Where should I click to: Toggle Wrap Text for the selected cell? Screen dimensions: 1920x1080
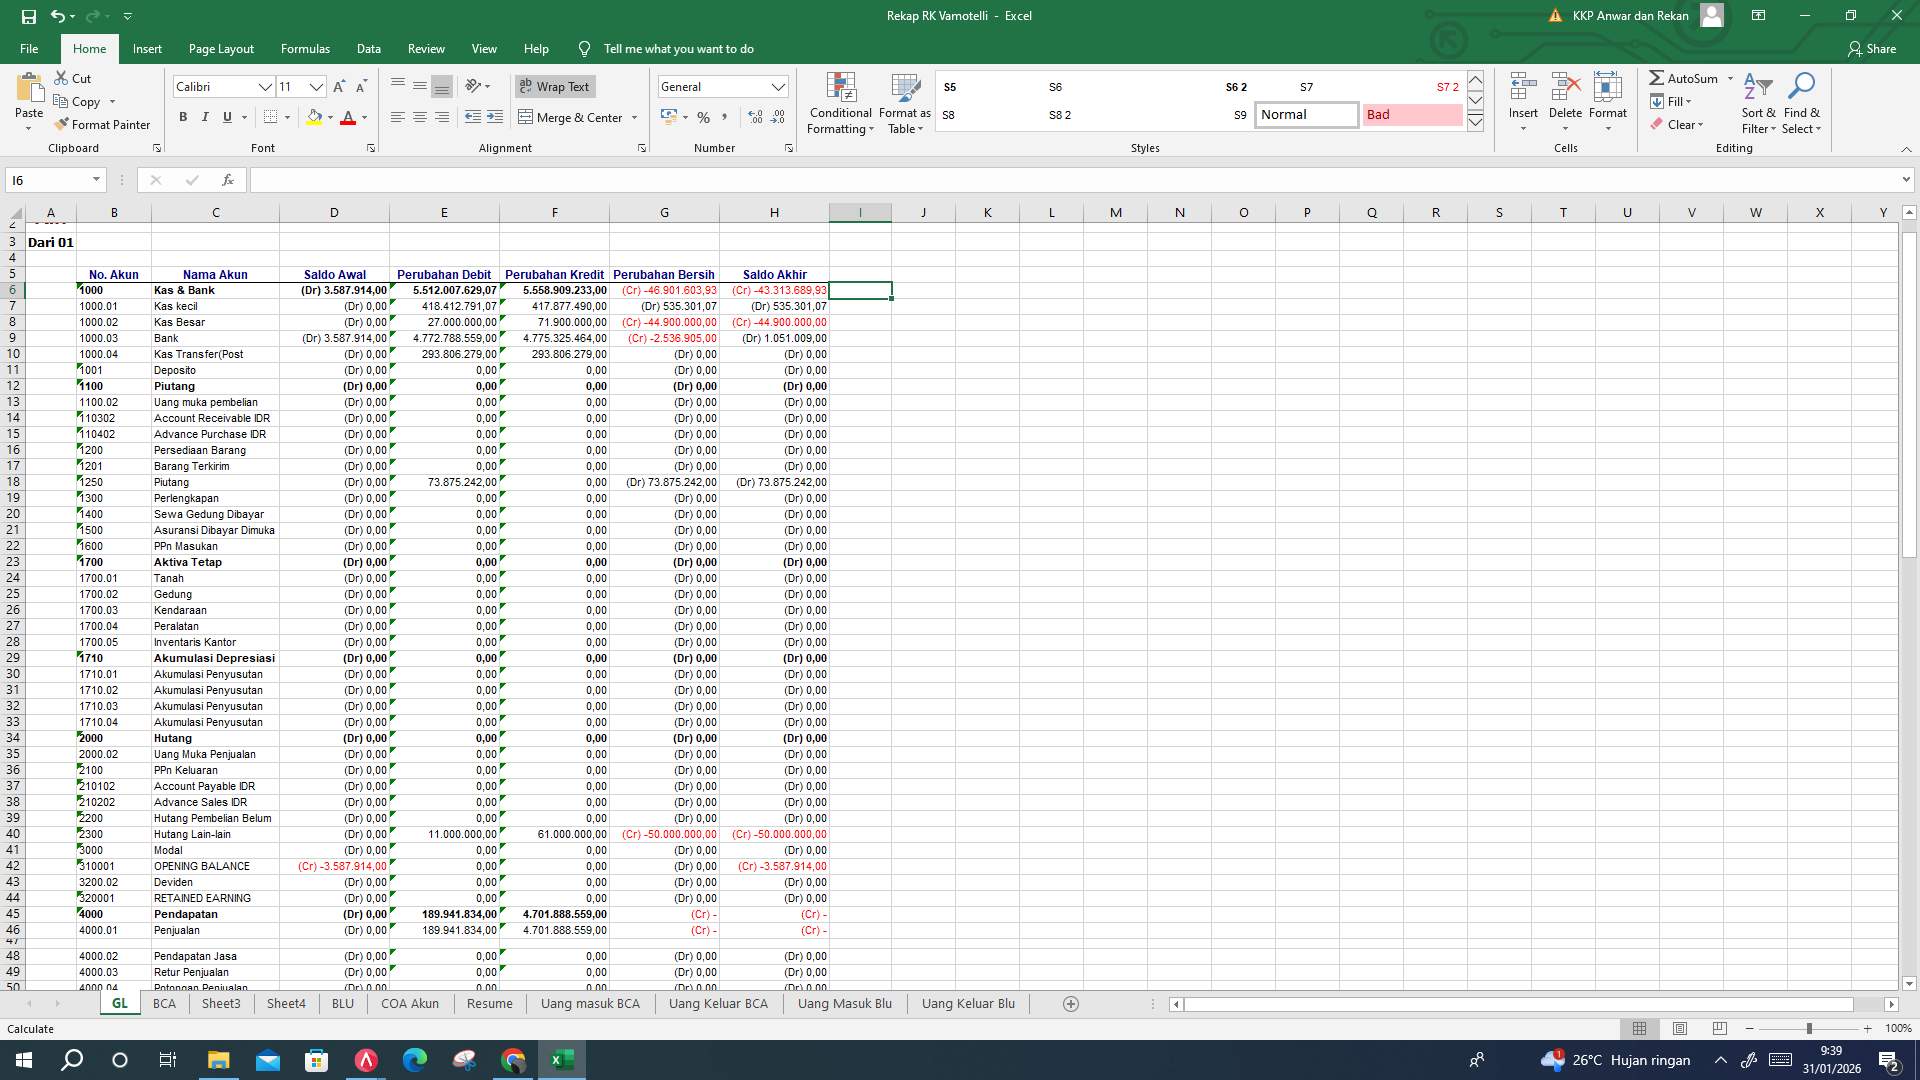[554, 87]
